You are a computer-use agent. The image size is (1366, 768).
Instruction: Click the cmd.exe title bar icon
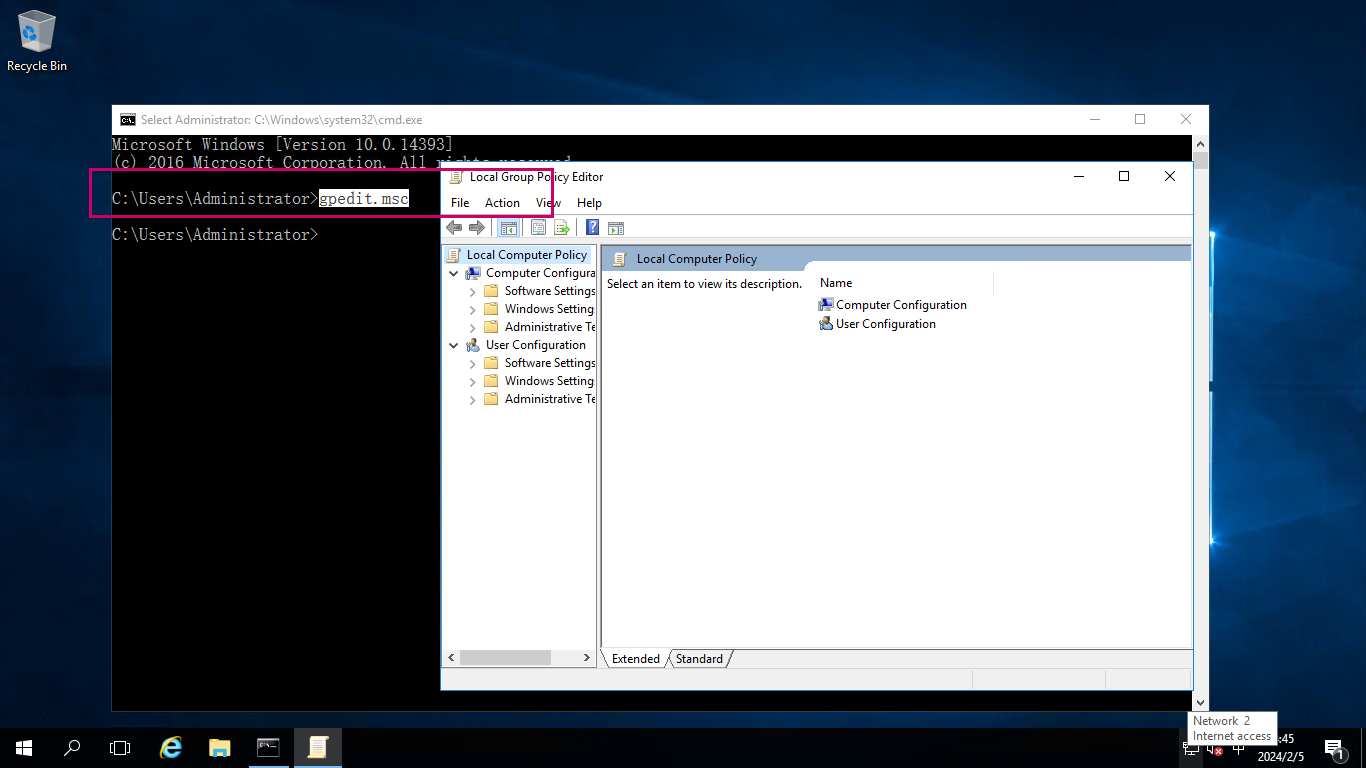(x=128, y=119)
